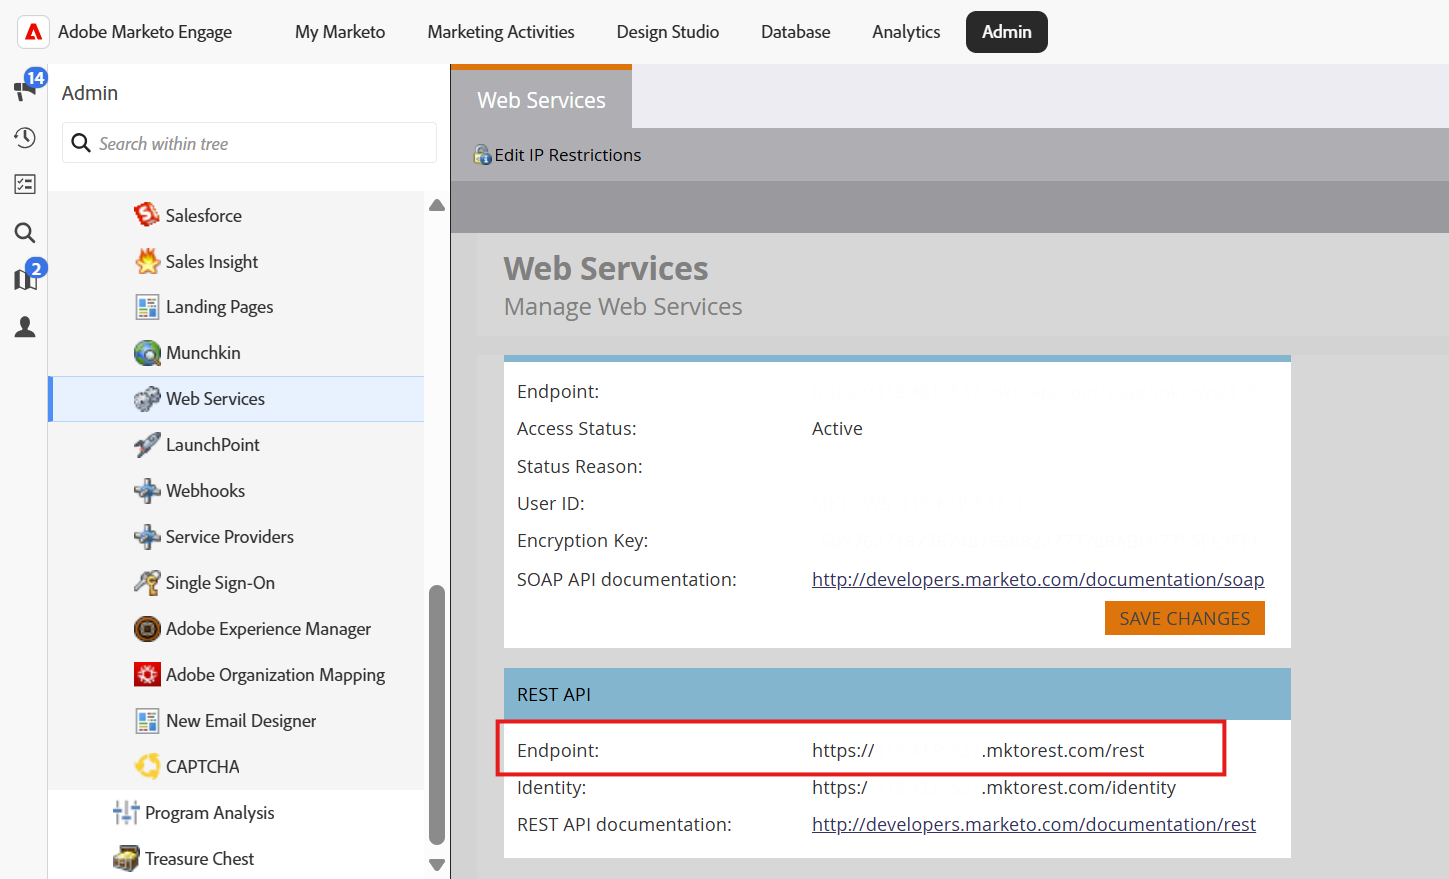Select Munchkin tree item
The image size is (1449, 879).
point(203,353)
